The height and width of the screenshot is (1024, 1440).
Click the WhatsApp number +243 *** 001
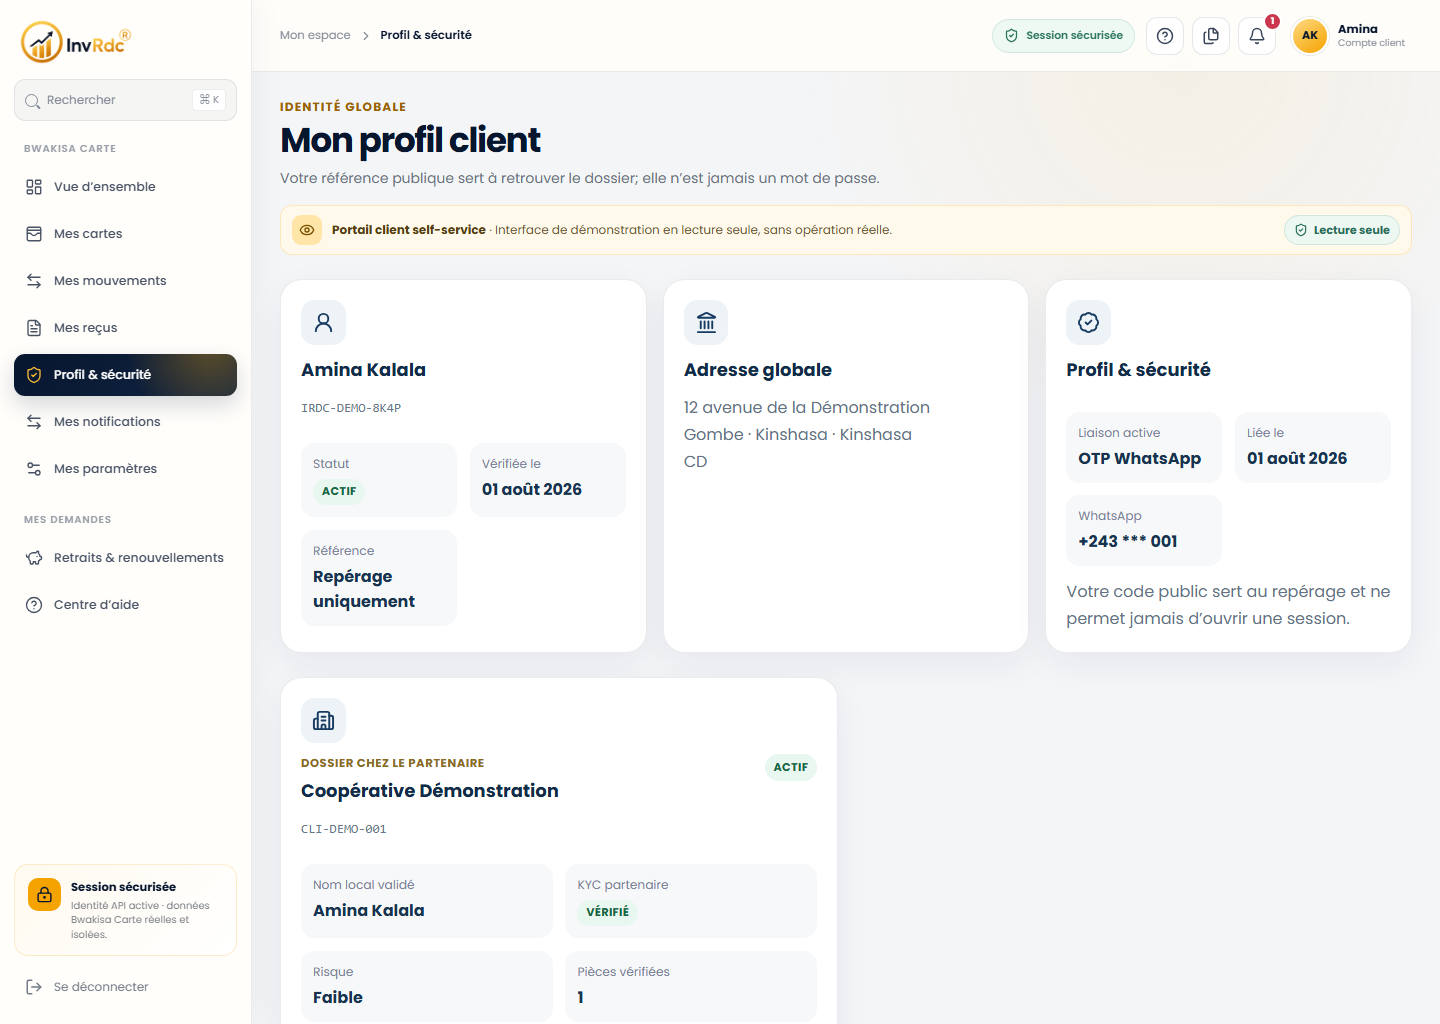click(1128, 541)
